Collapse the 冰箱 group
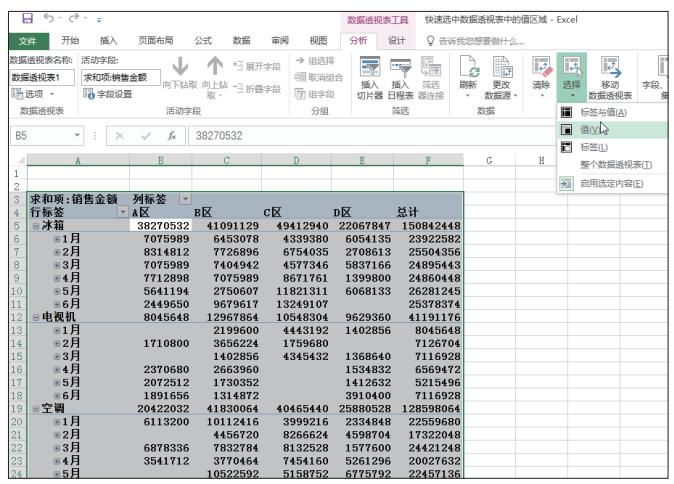The image size is (674, 484). (x=36, y=226)
